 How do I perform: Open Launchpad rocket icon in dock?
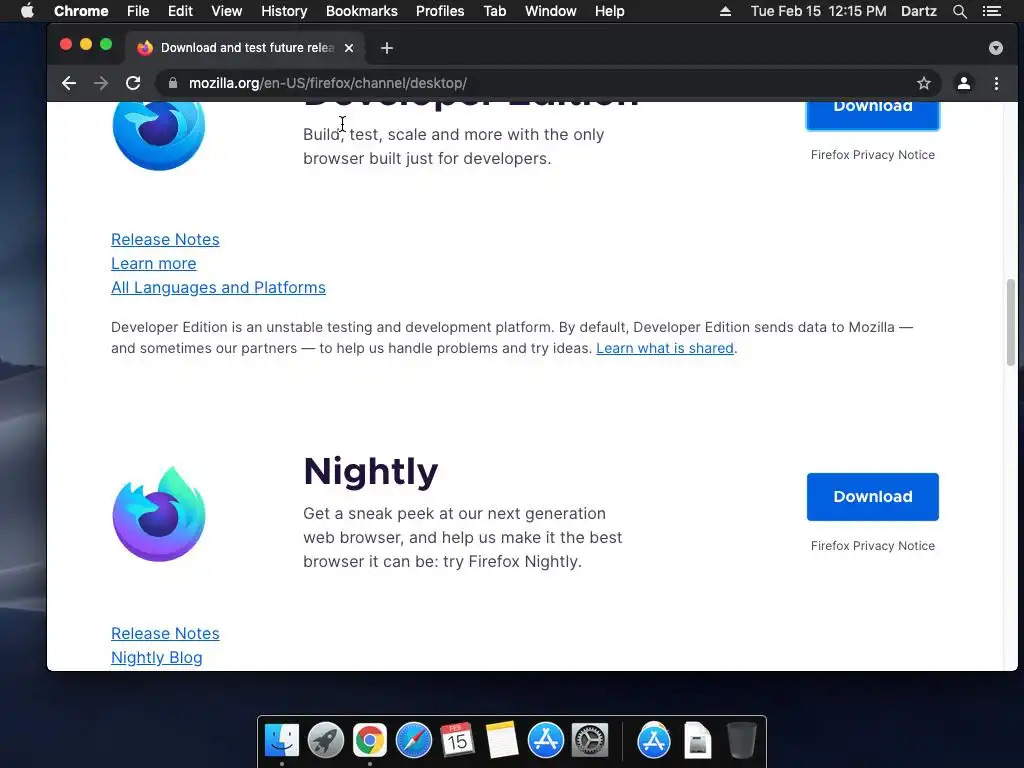[326, 740]
